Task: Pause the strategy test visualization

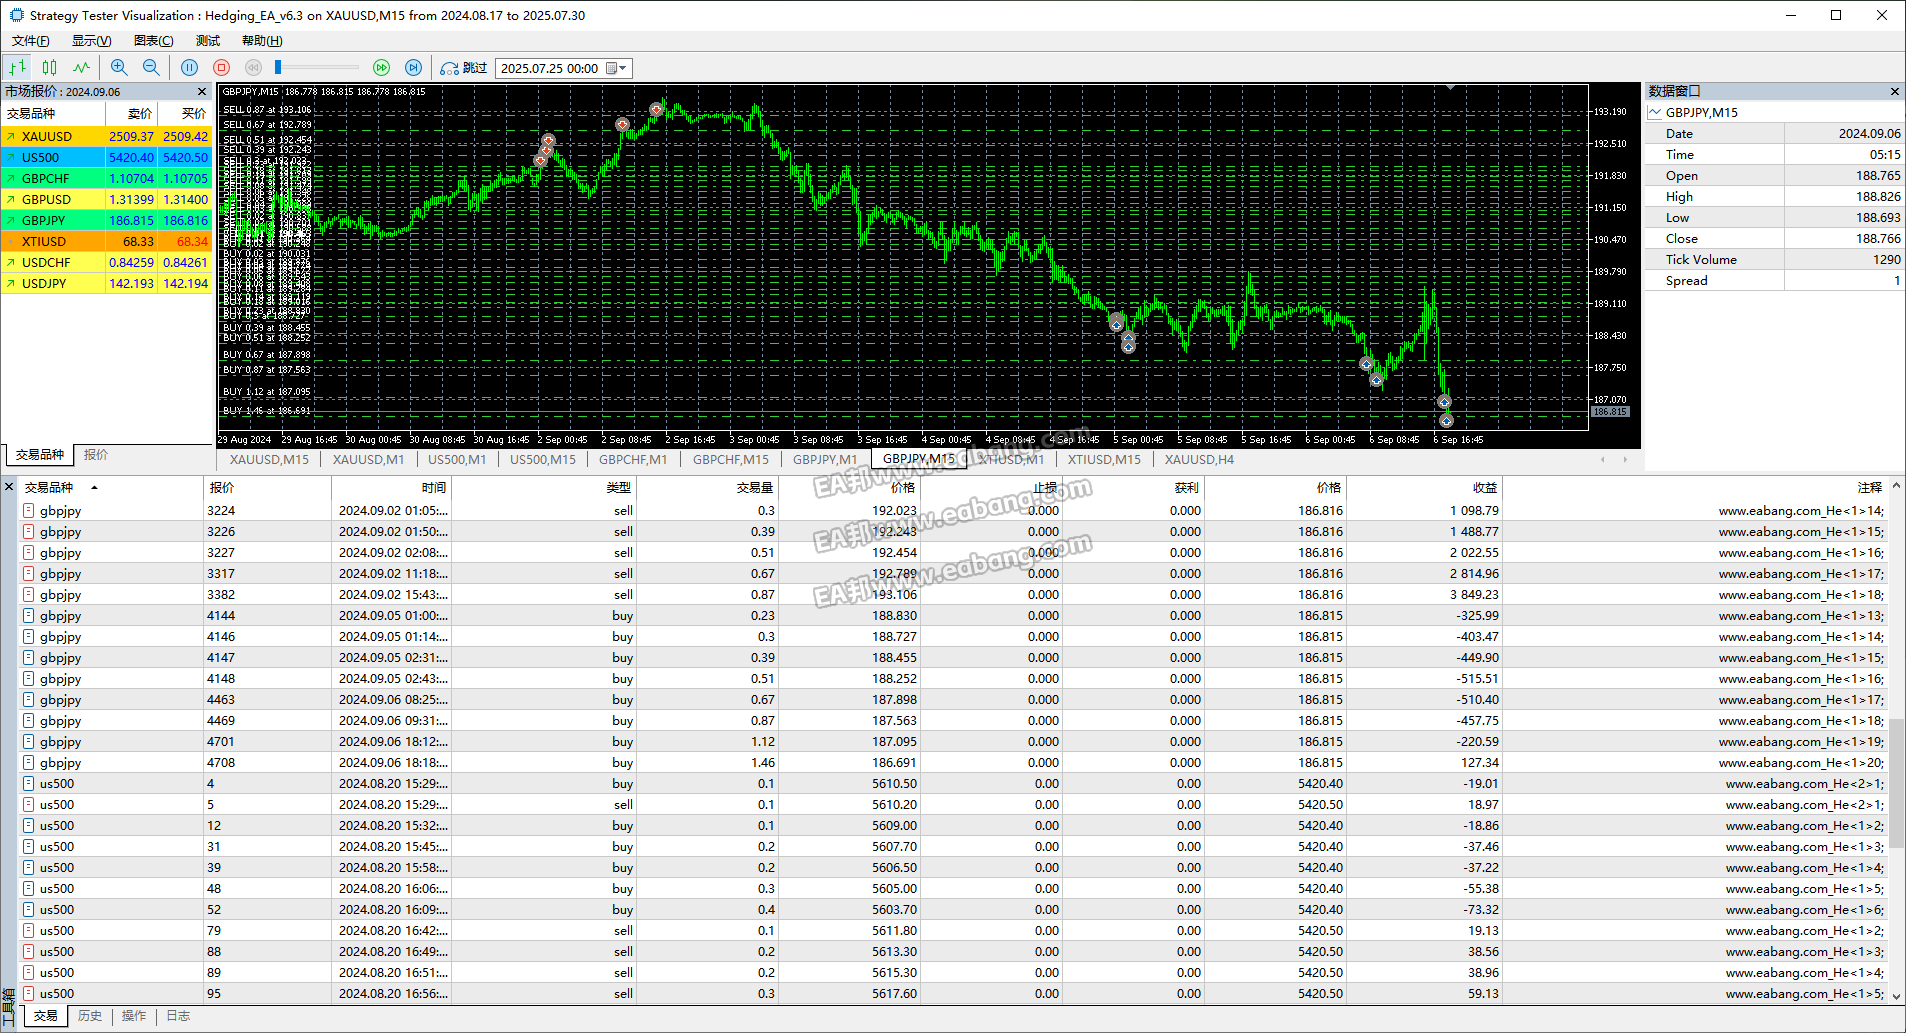Action: pos(190,68)
